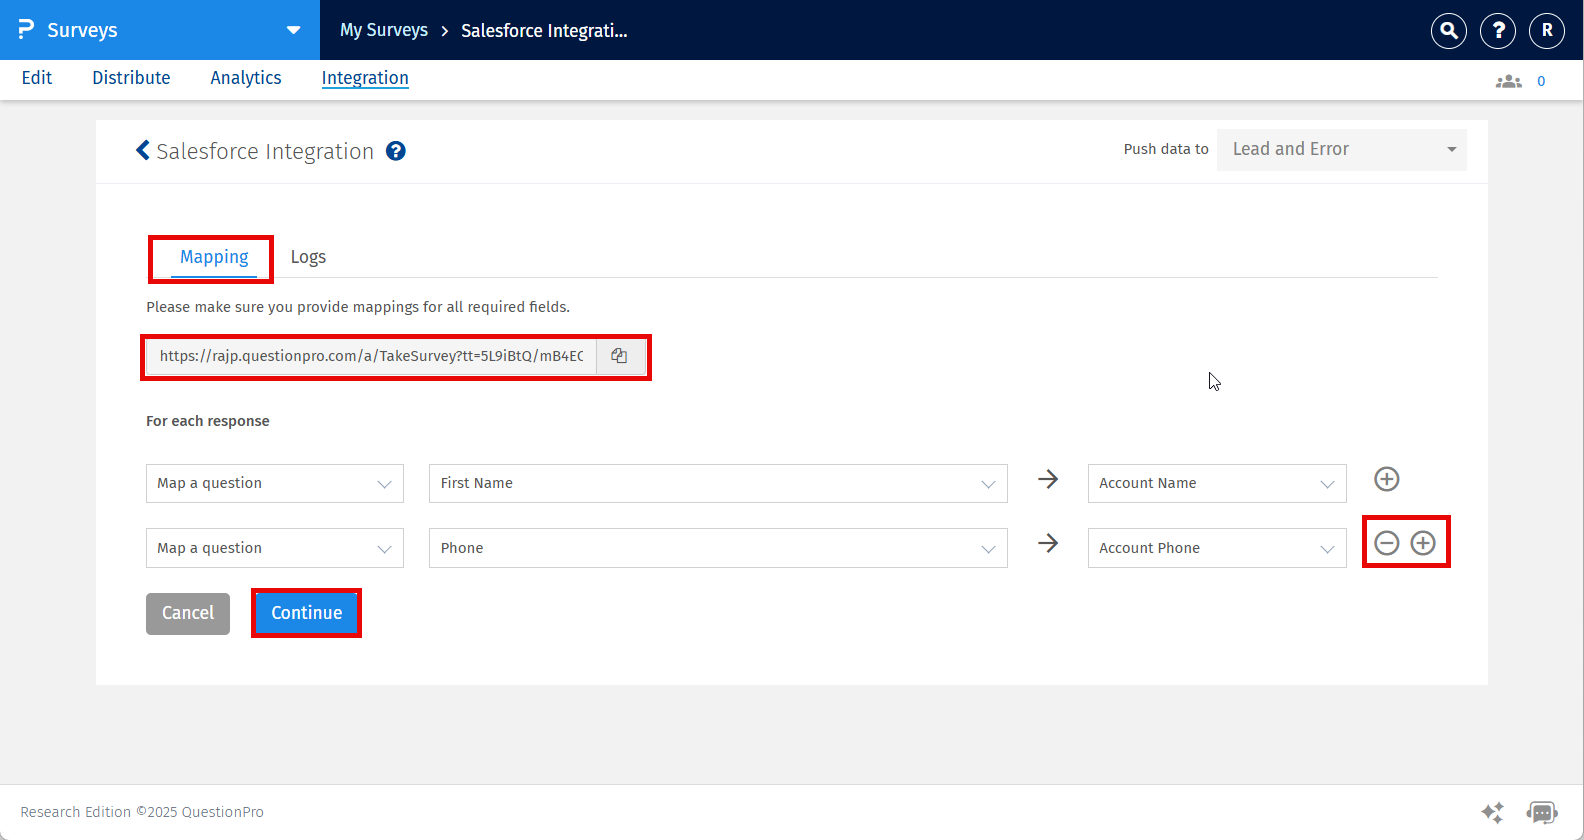Open the user profile 'R' avatar

point(1547,31)
